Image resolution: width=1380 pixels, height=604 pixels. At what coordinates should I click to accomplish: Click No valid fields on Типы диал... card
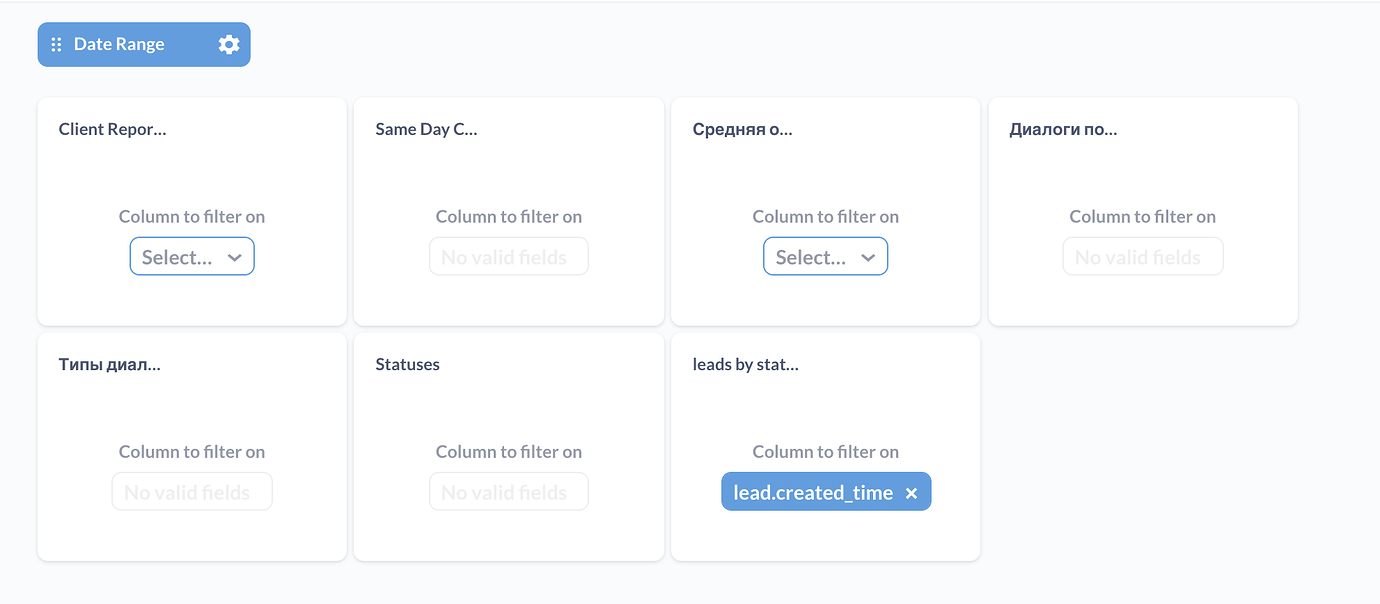click(192, 491)
